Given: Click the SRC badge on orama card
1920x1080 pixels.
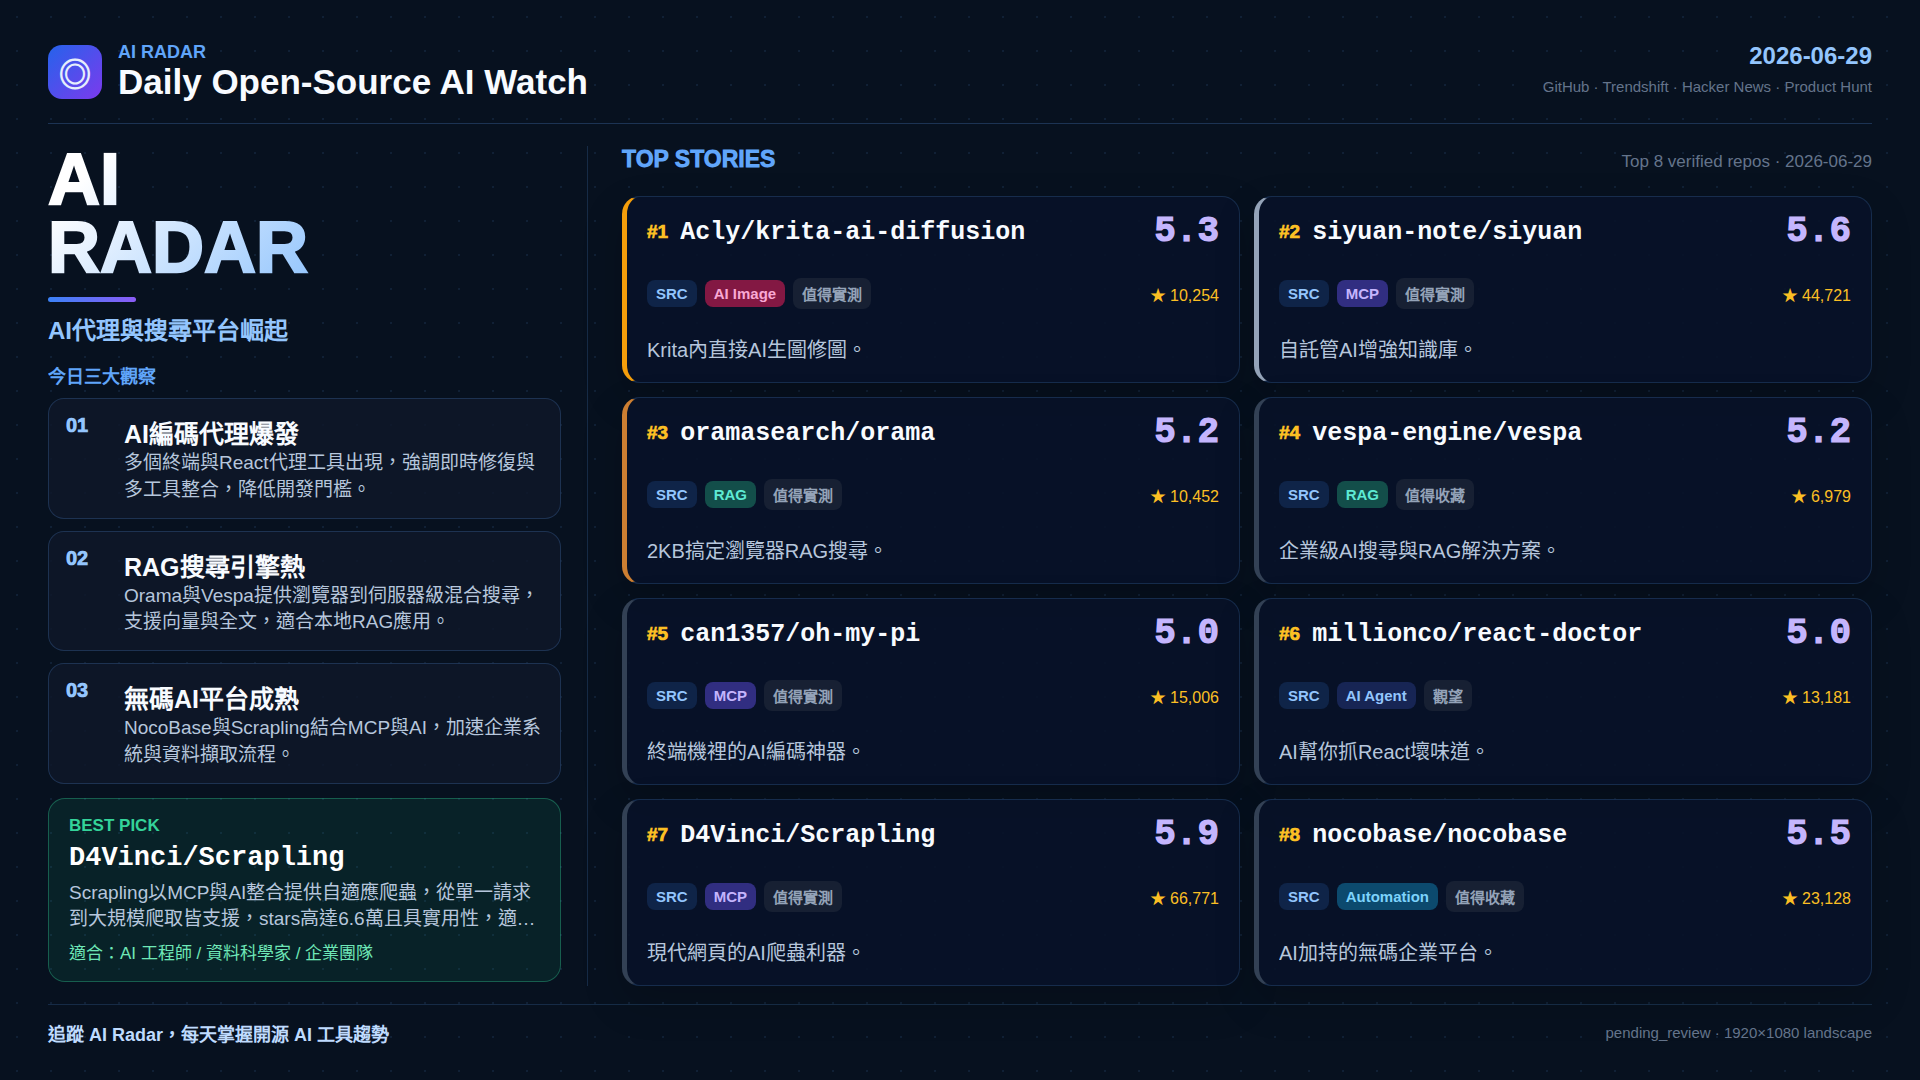Looking at the screenshot, I should 671,495.
